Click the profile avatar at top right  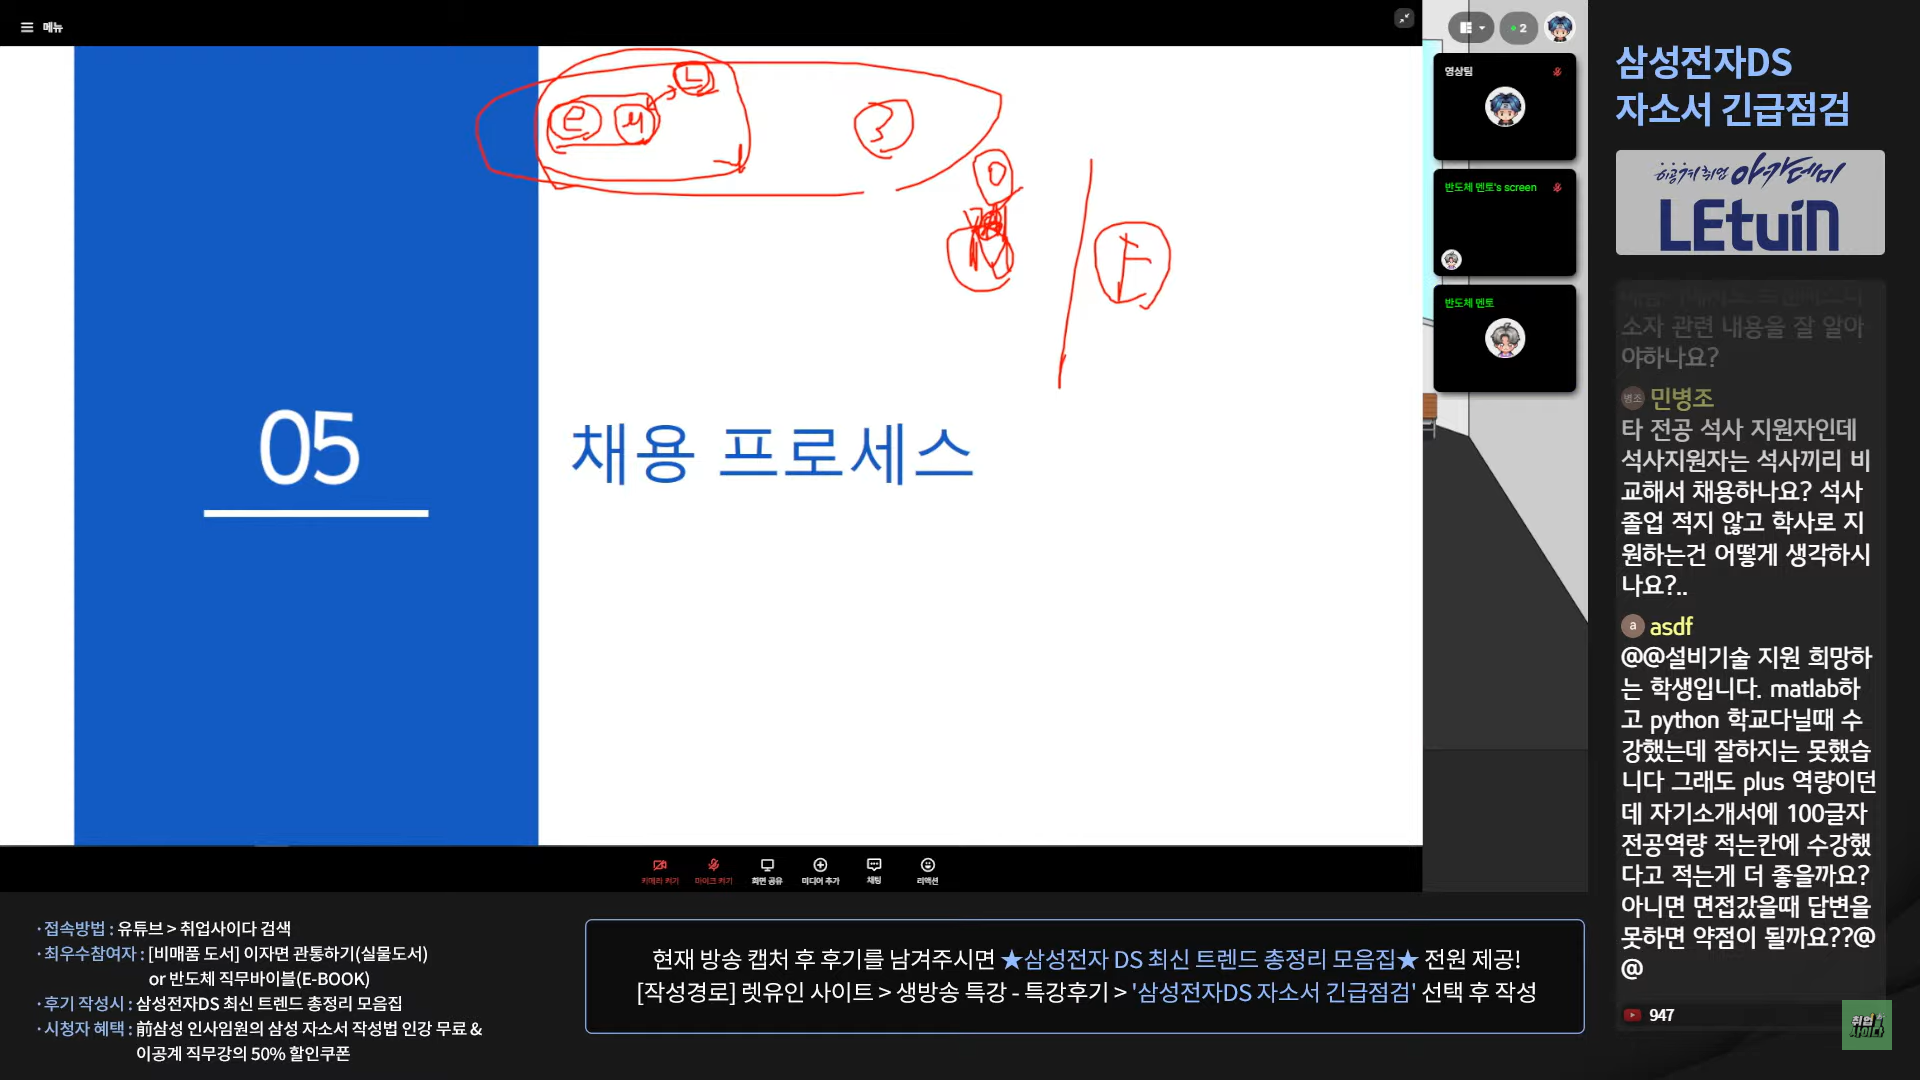coord(1560,28)
